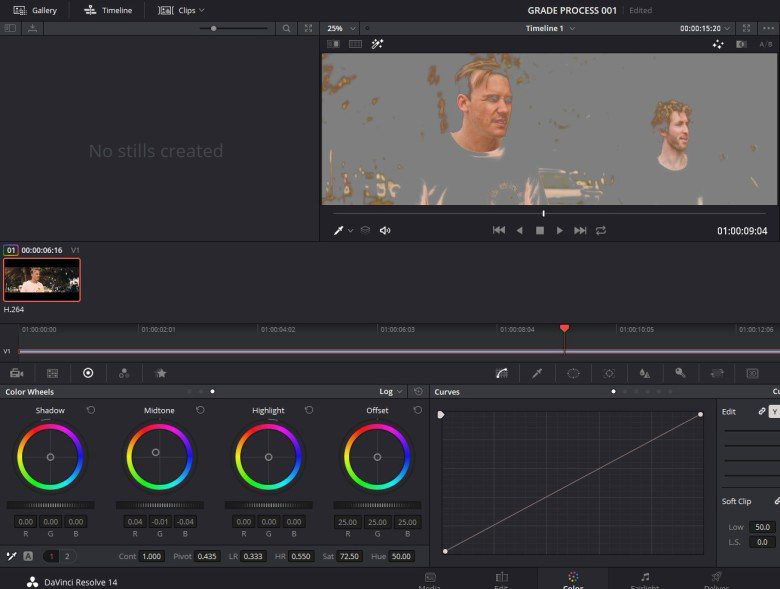Click the Midtone color wheel
The height and width of the screenshot is (589, 780).
pos(159,457)
